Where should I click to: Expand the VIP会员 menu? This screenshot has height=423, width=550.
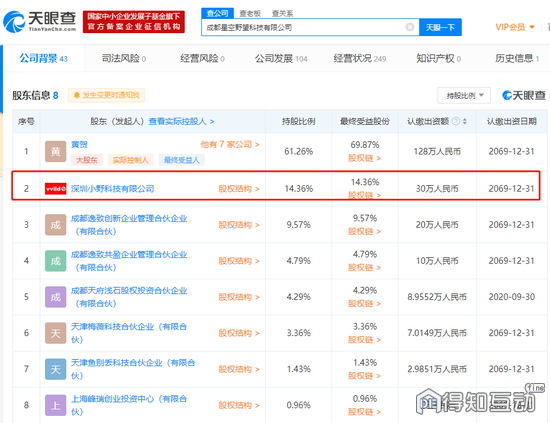(x=515, y=27)
